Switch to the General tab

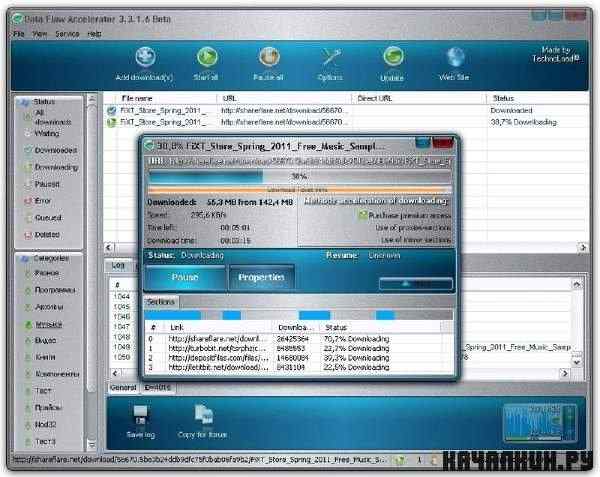(123, 387)
